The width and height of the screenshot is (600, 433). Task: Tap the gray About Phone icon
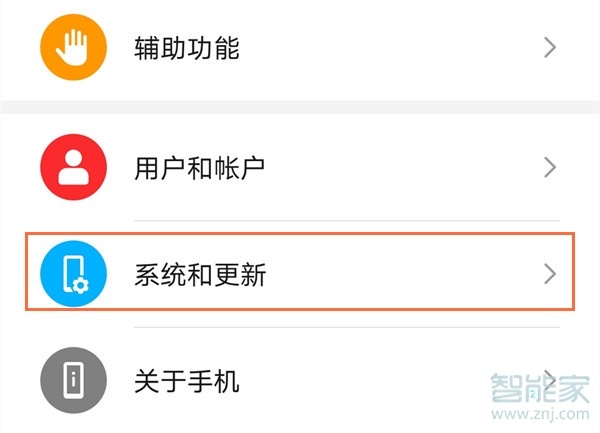(73, 380)
